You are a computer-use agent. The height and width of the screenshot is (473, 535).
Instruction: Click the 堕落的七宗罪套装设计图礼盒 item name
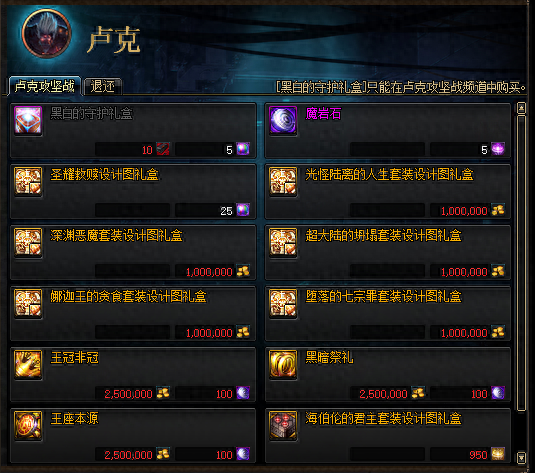(383, 296)
